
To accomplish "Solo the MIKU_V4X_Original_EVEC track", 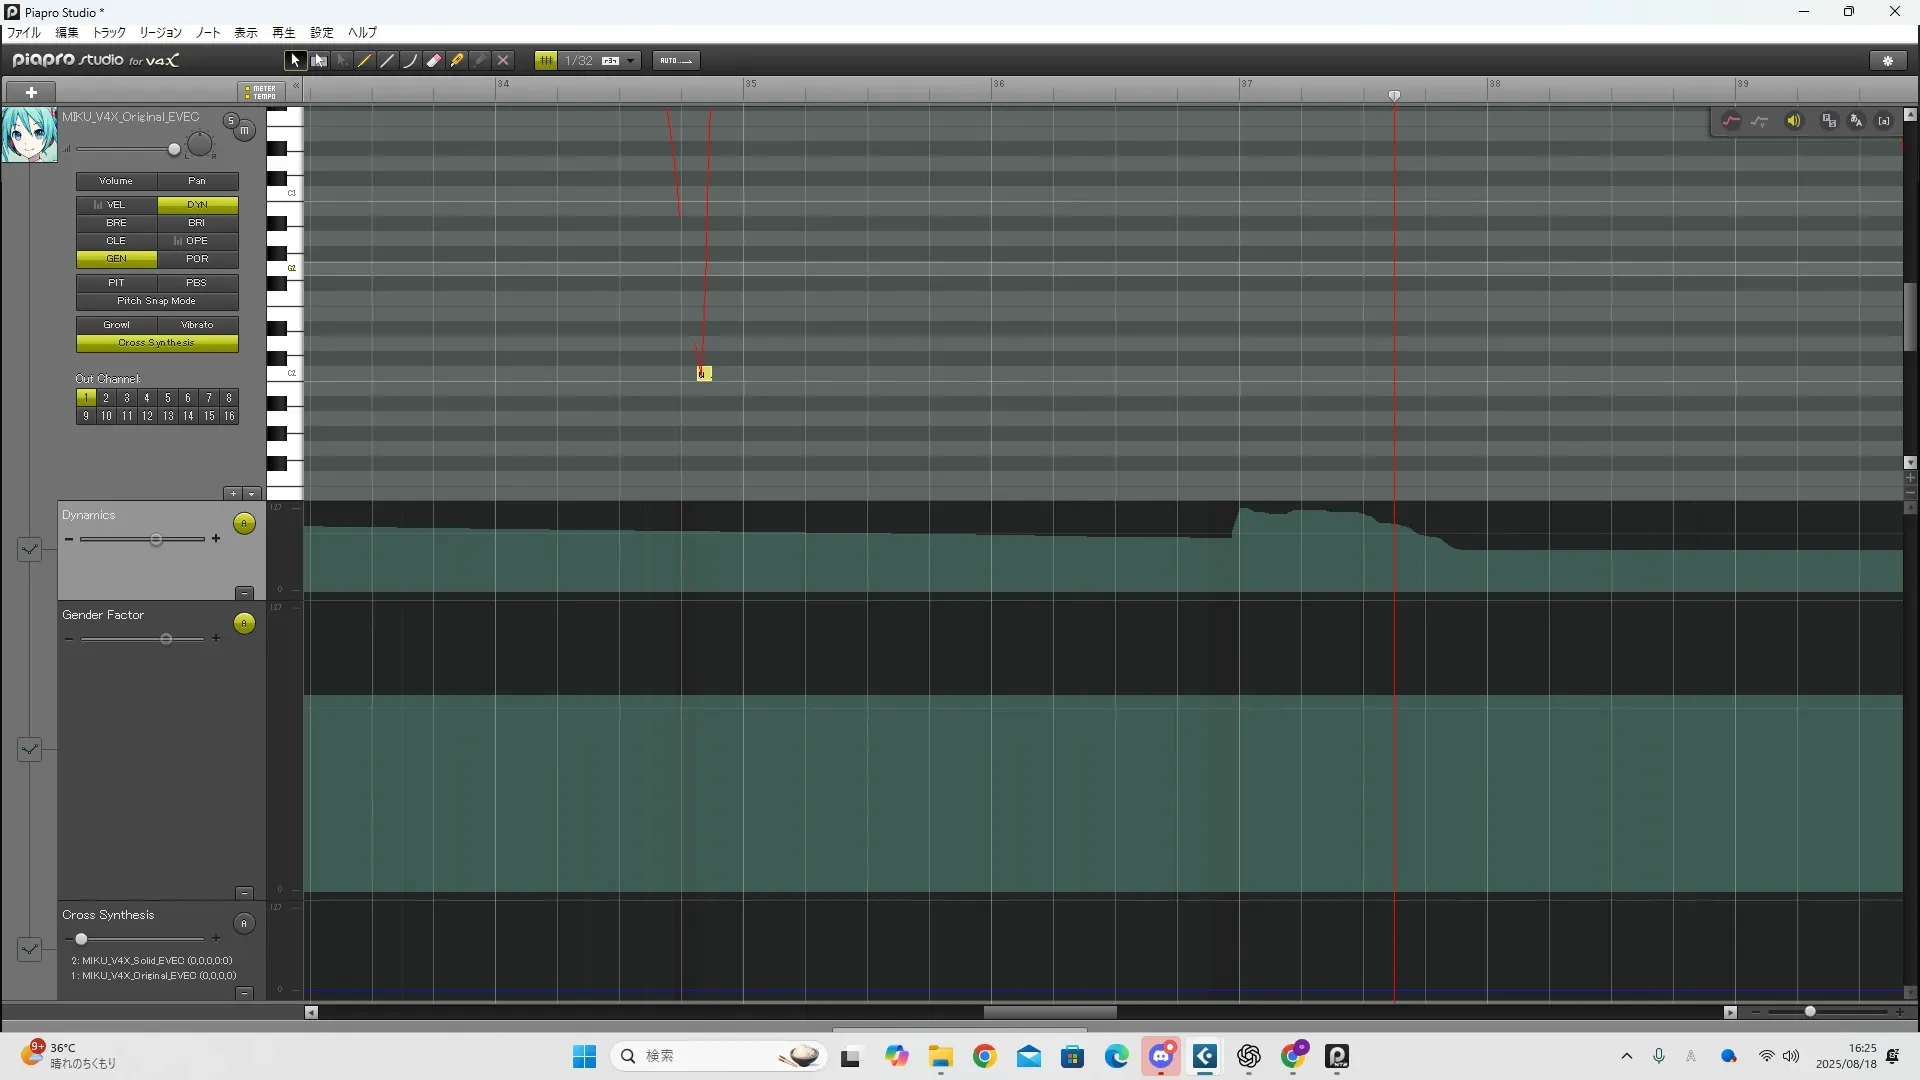I will (231, 121).
